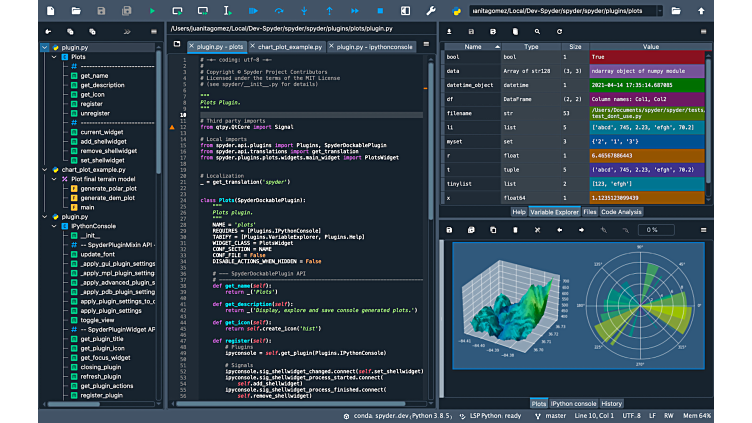Sort variables by the Name column header
This screenshot has width=752, height=423.
[475, 47]
